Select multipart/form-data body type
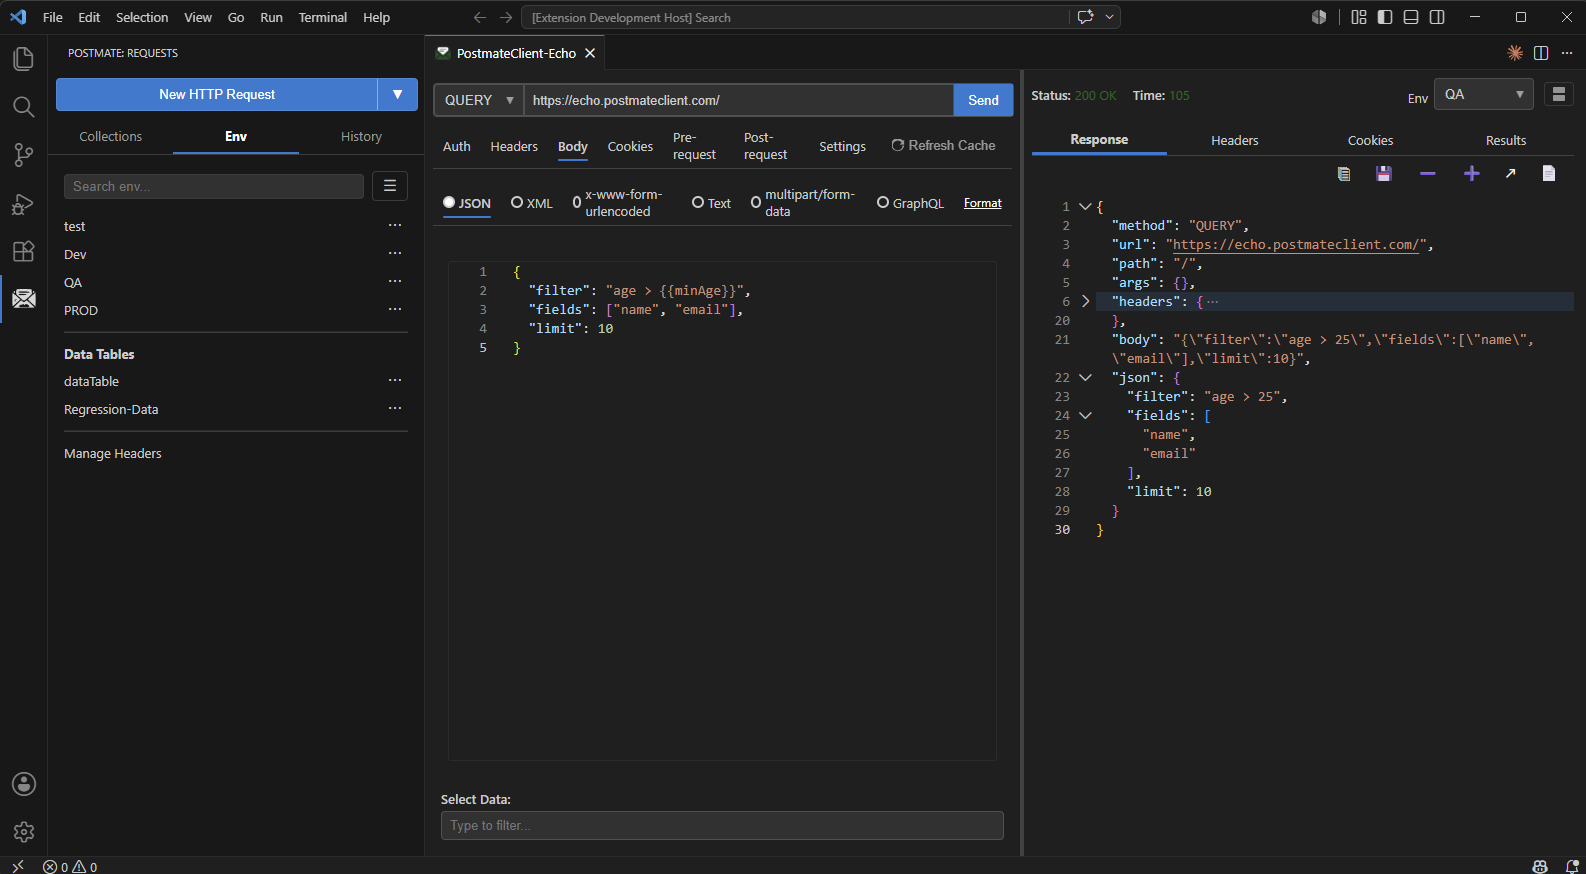 803,203
